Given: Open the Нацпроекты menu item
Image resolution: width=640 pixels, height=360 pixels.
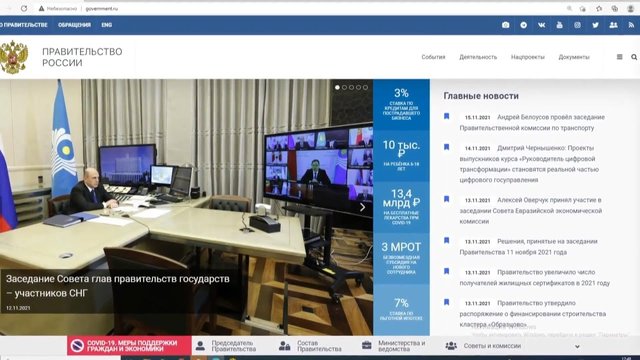Looking at the screenshot, I should pos(527,57).
